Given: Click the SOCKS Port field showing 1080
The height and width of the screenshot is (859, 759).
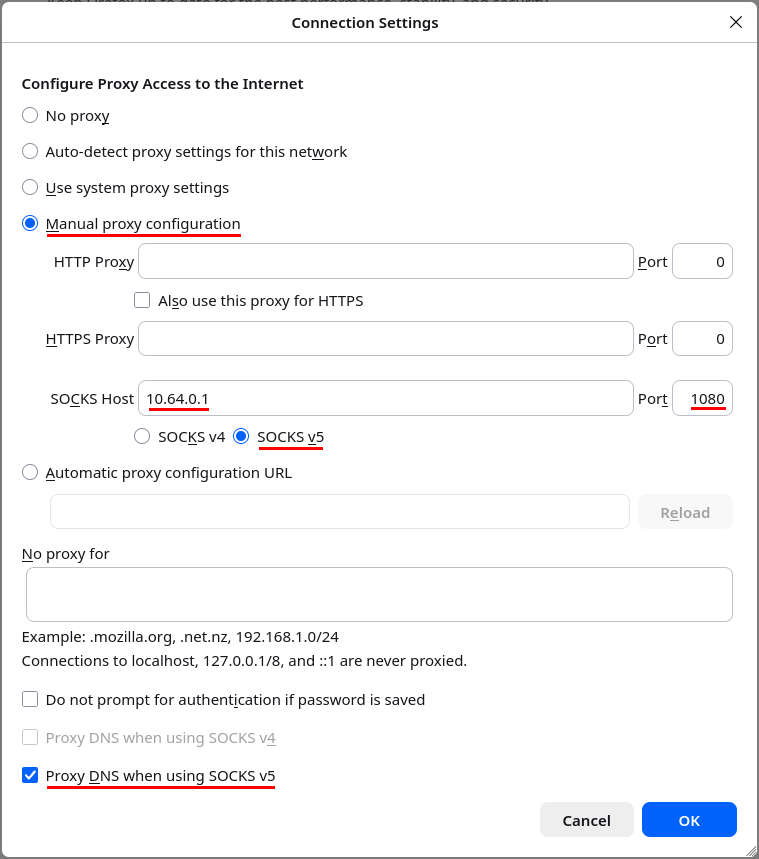Looking at the screenshot, I should pyautogui.click(x=702, y=398).
